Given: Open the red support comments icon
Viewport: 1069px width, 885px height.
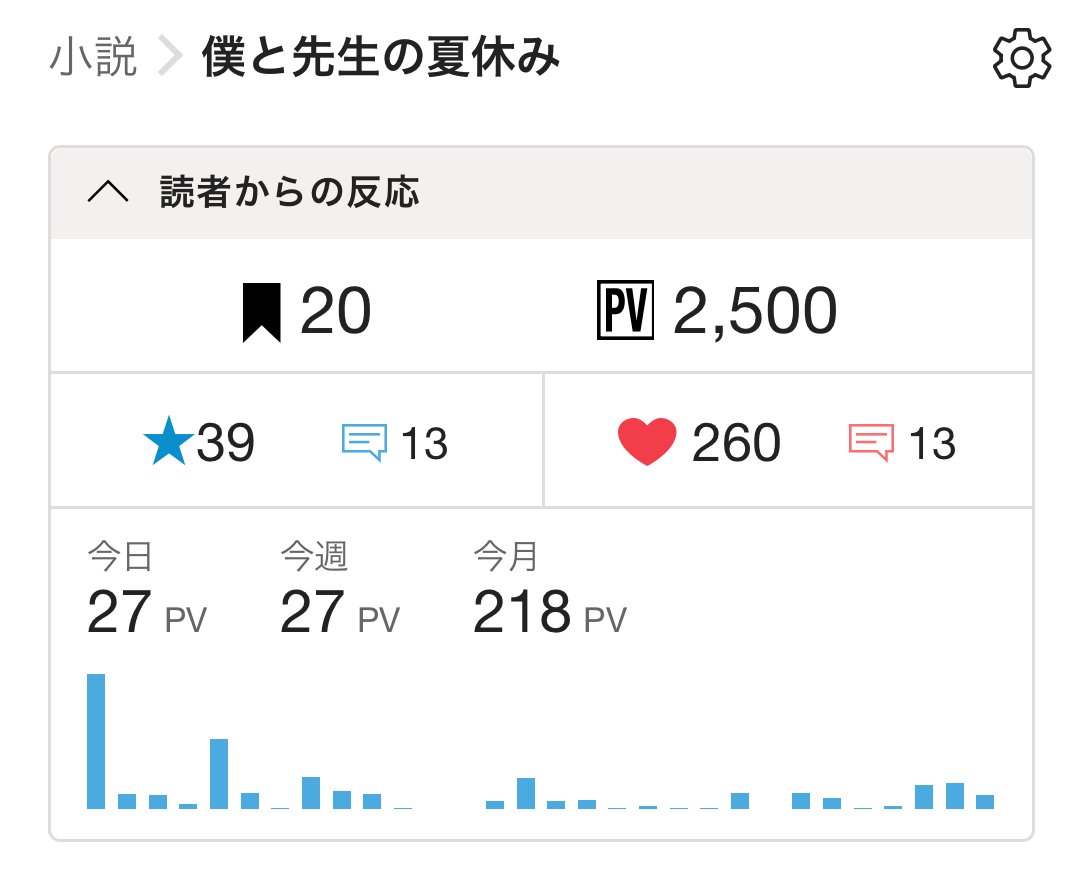Looking at the screenshot, I should pos(870,442).
